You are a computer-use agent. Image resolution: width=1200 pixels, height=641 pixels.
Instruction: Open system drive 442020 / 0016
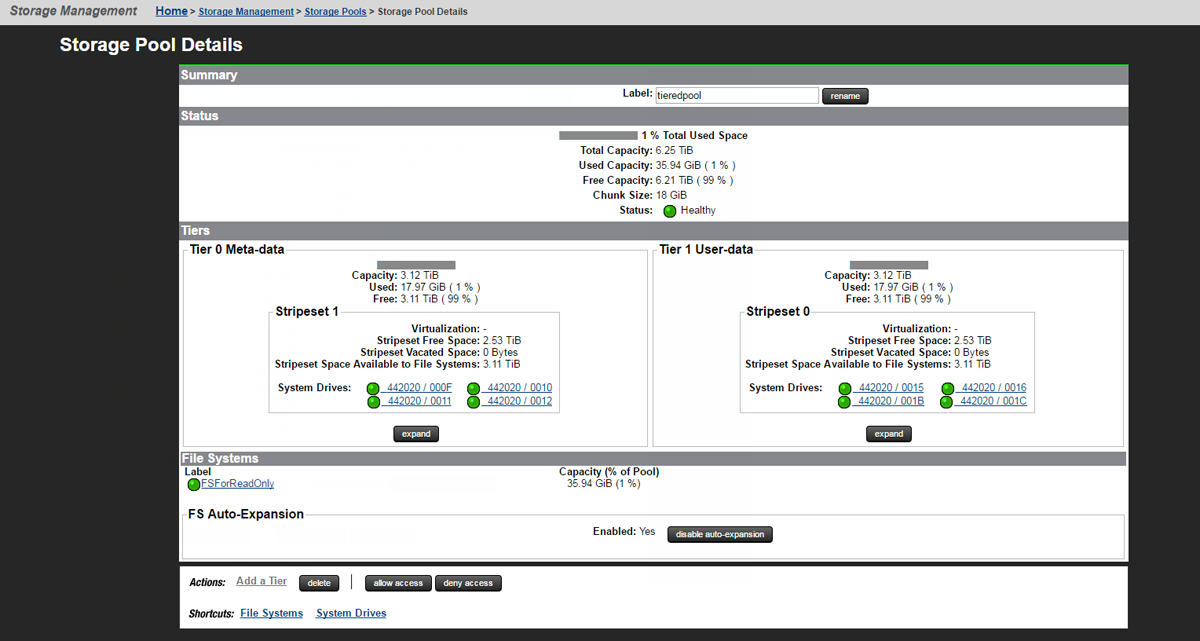coord(993,388)
